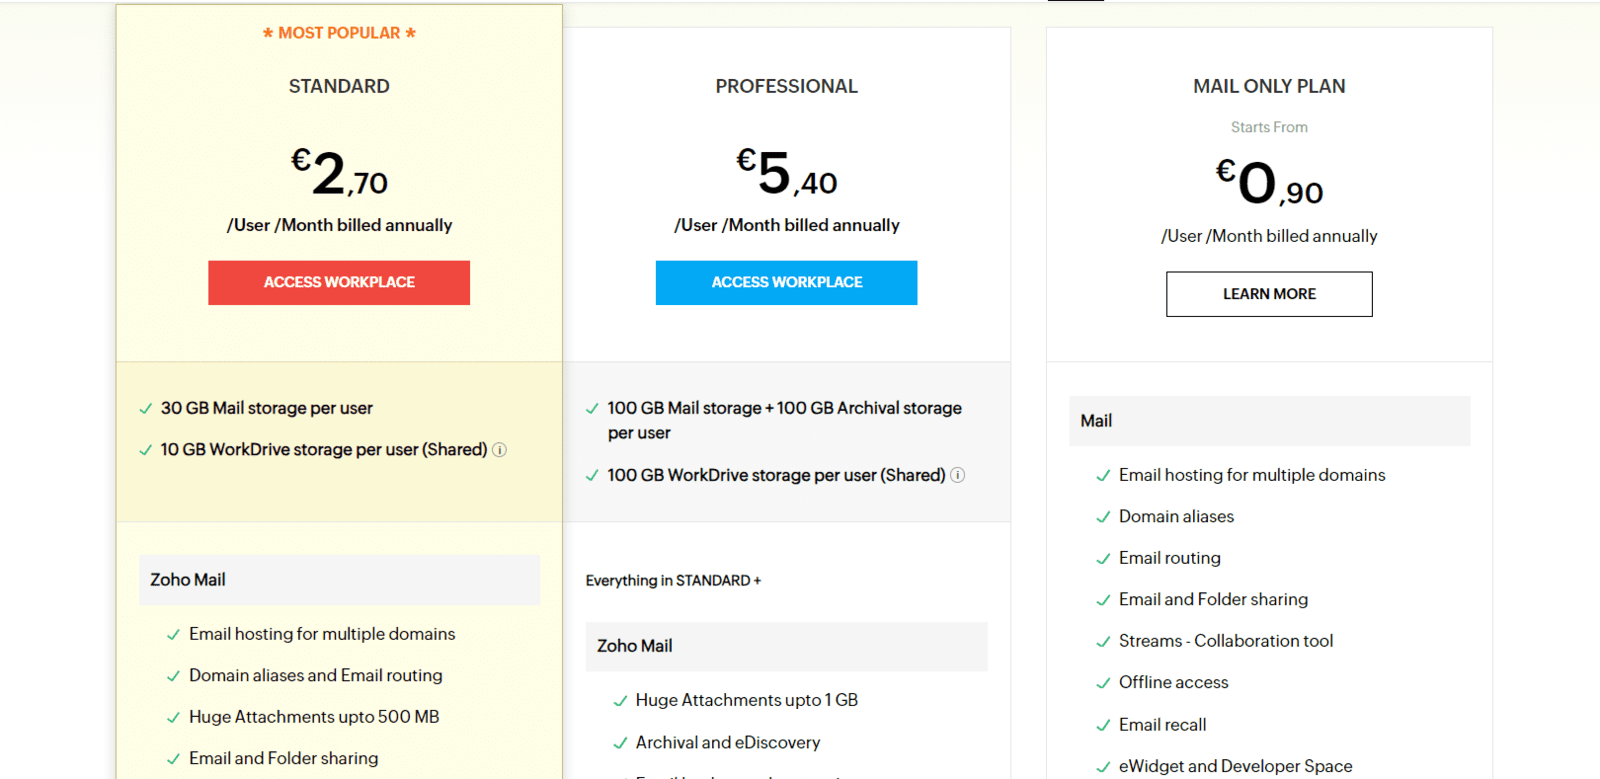Click the checkmark icon beside 30 GB Mail storage
1600x779 pixels.
tap(146, 409)
